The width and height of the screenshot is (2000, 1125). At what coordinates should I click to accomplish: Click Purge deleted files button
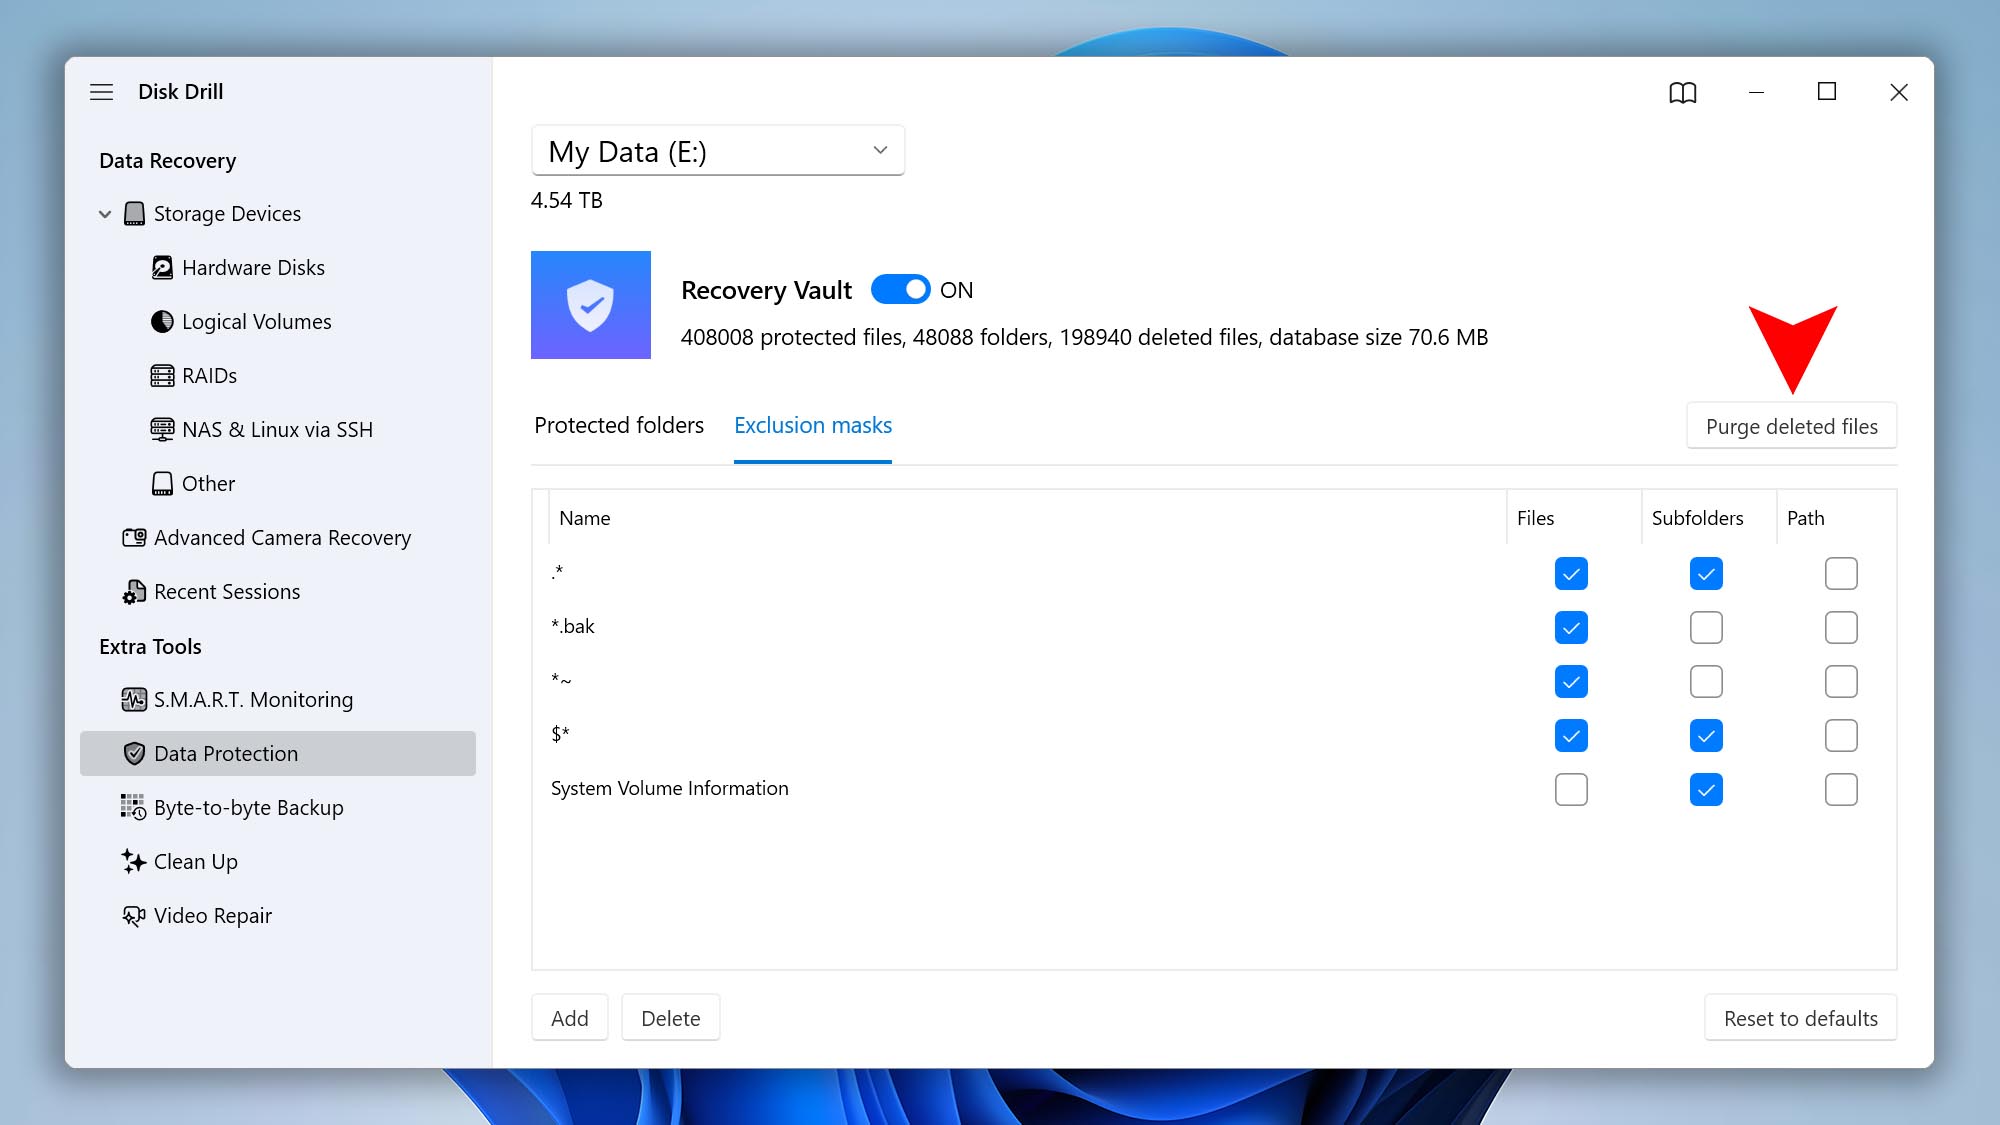point(1792,427)
